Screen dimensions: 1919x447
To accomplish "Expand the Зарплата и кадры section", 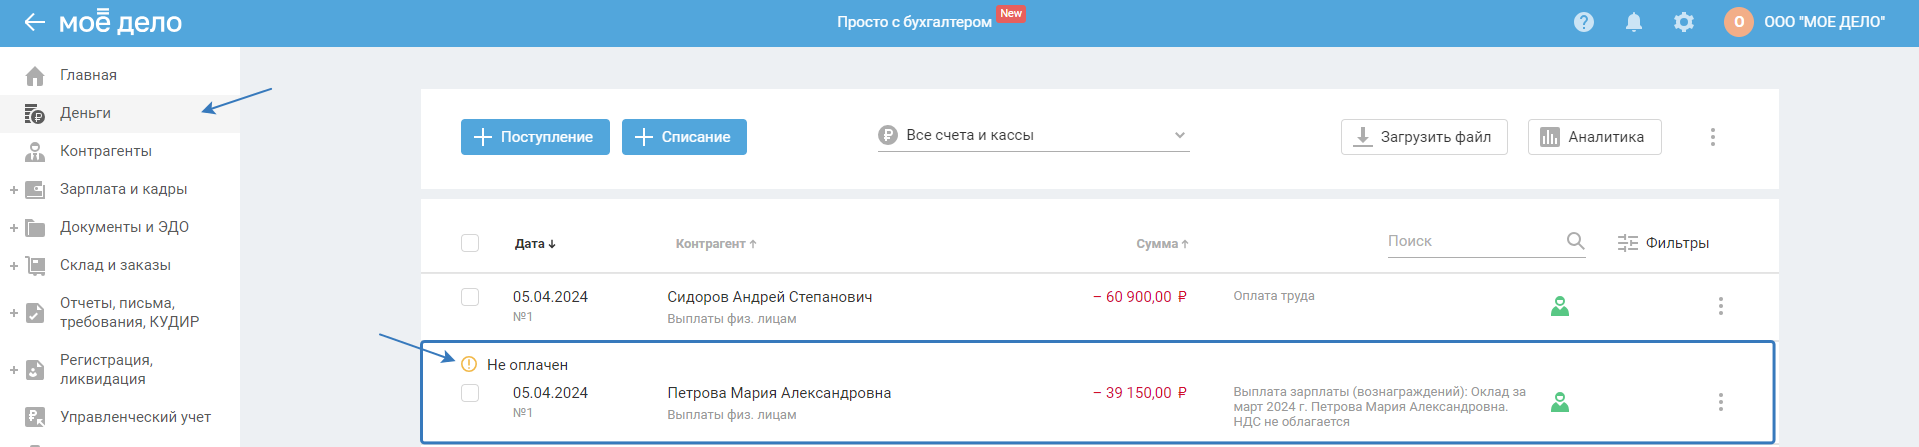I will (x=14, y=189).
